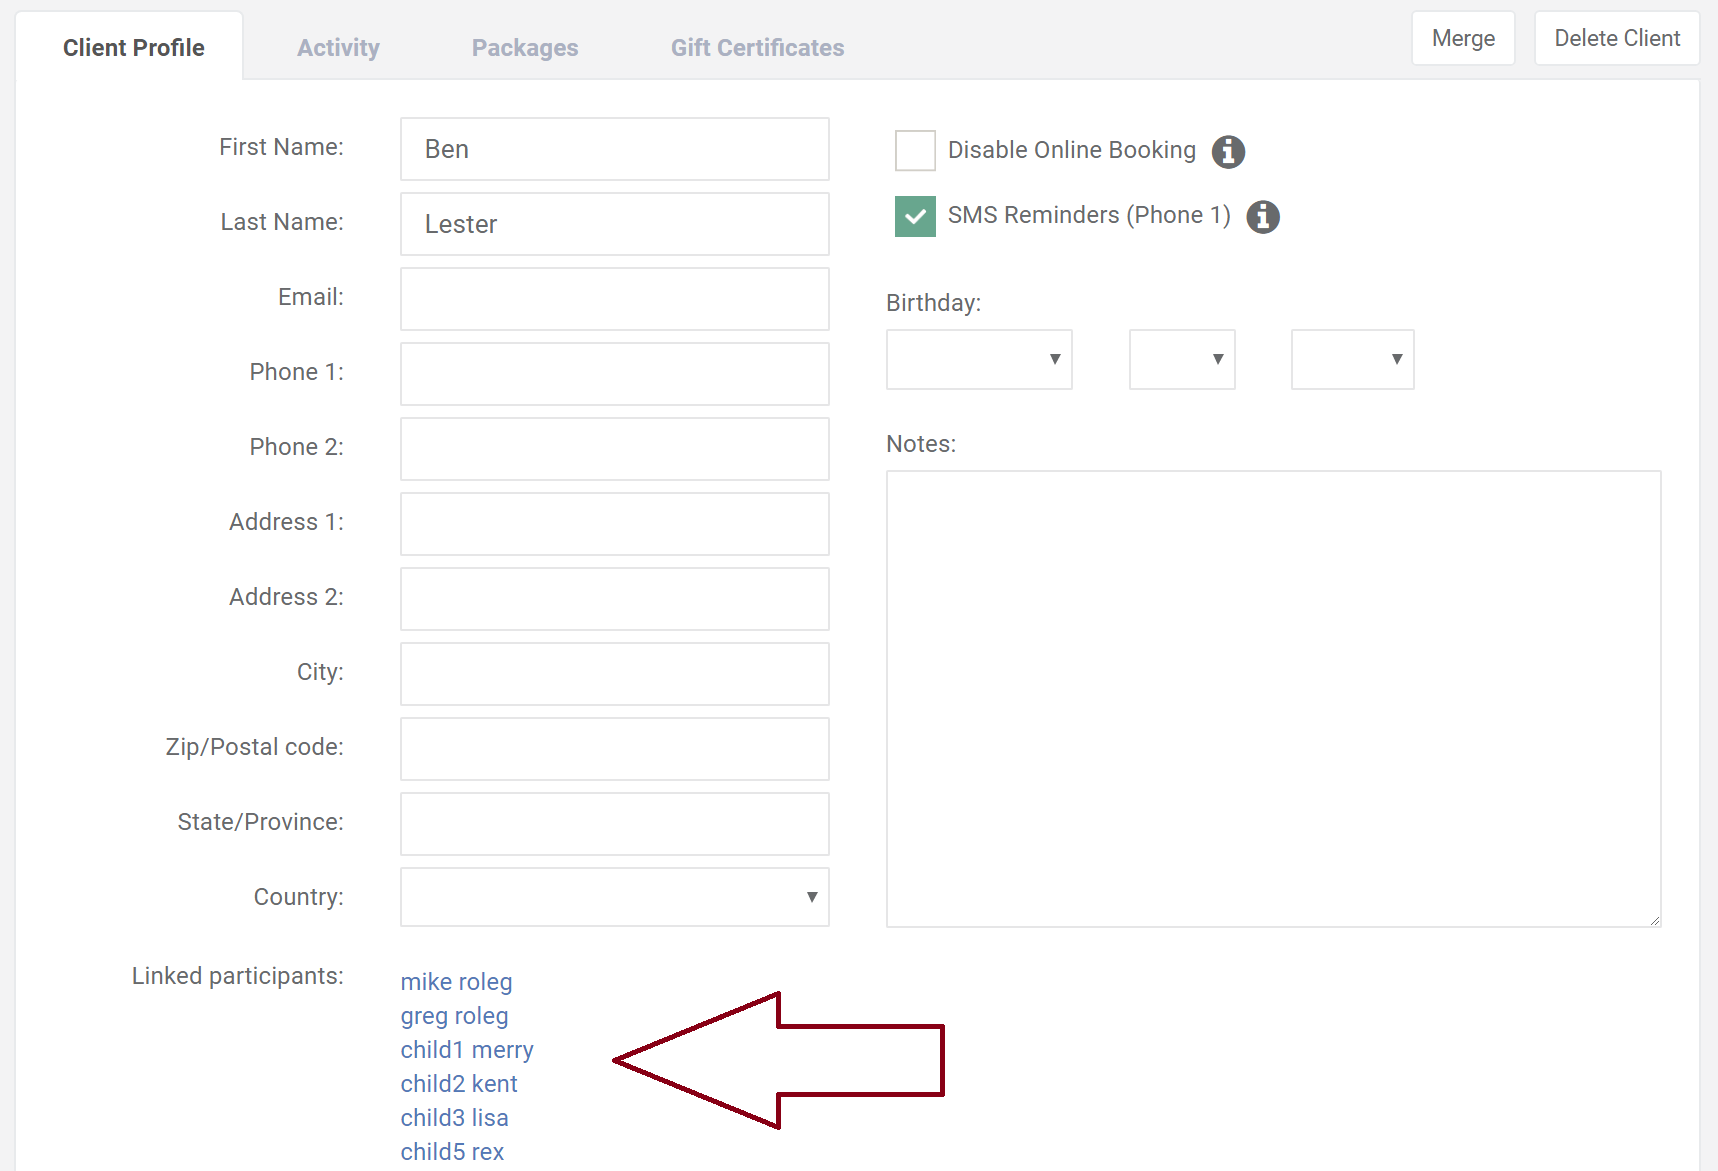
Task: Open the last Birthday dropdown
Action: coord(1352,359)
